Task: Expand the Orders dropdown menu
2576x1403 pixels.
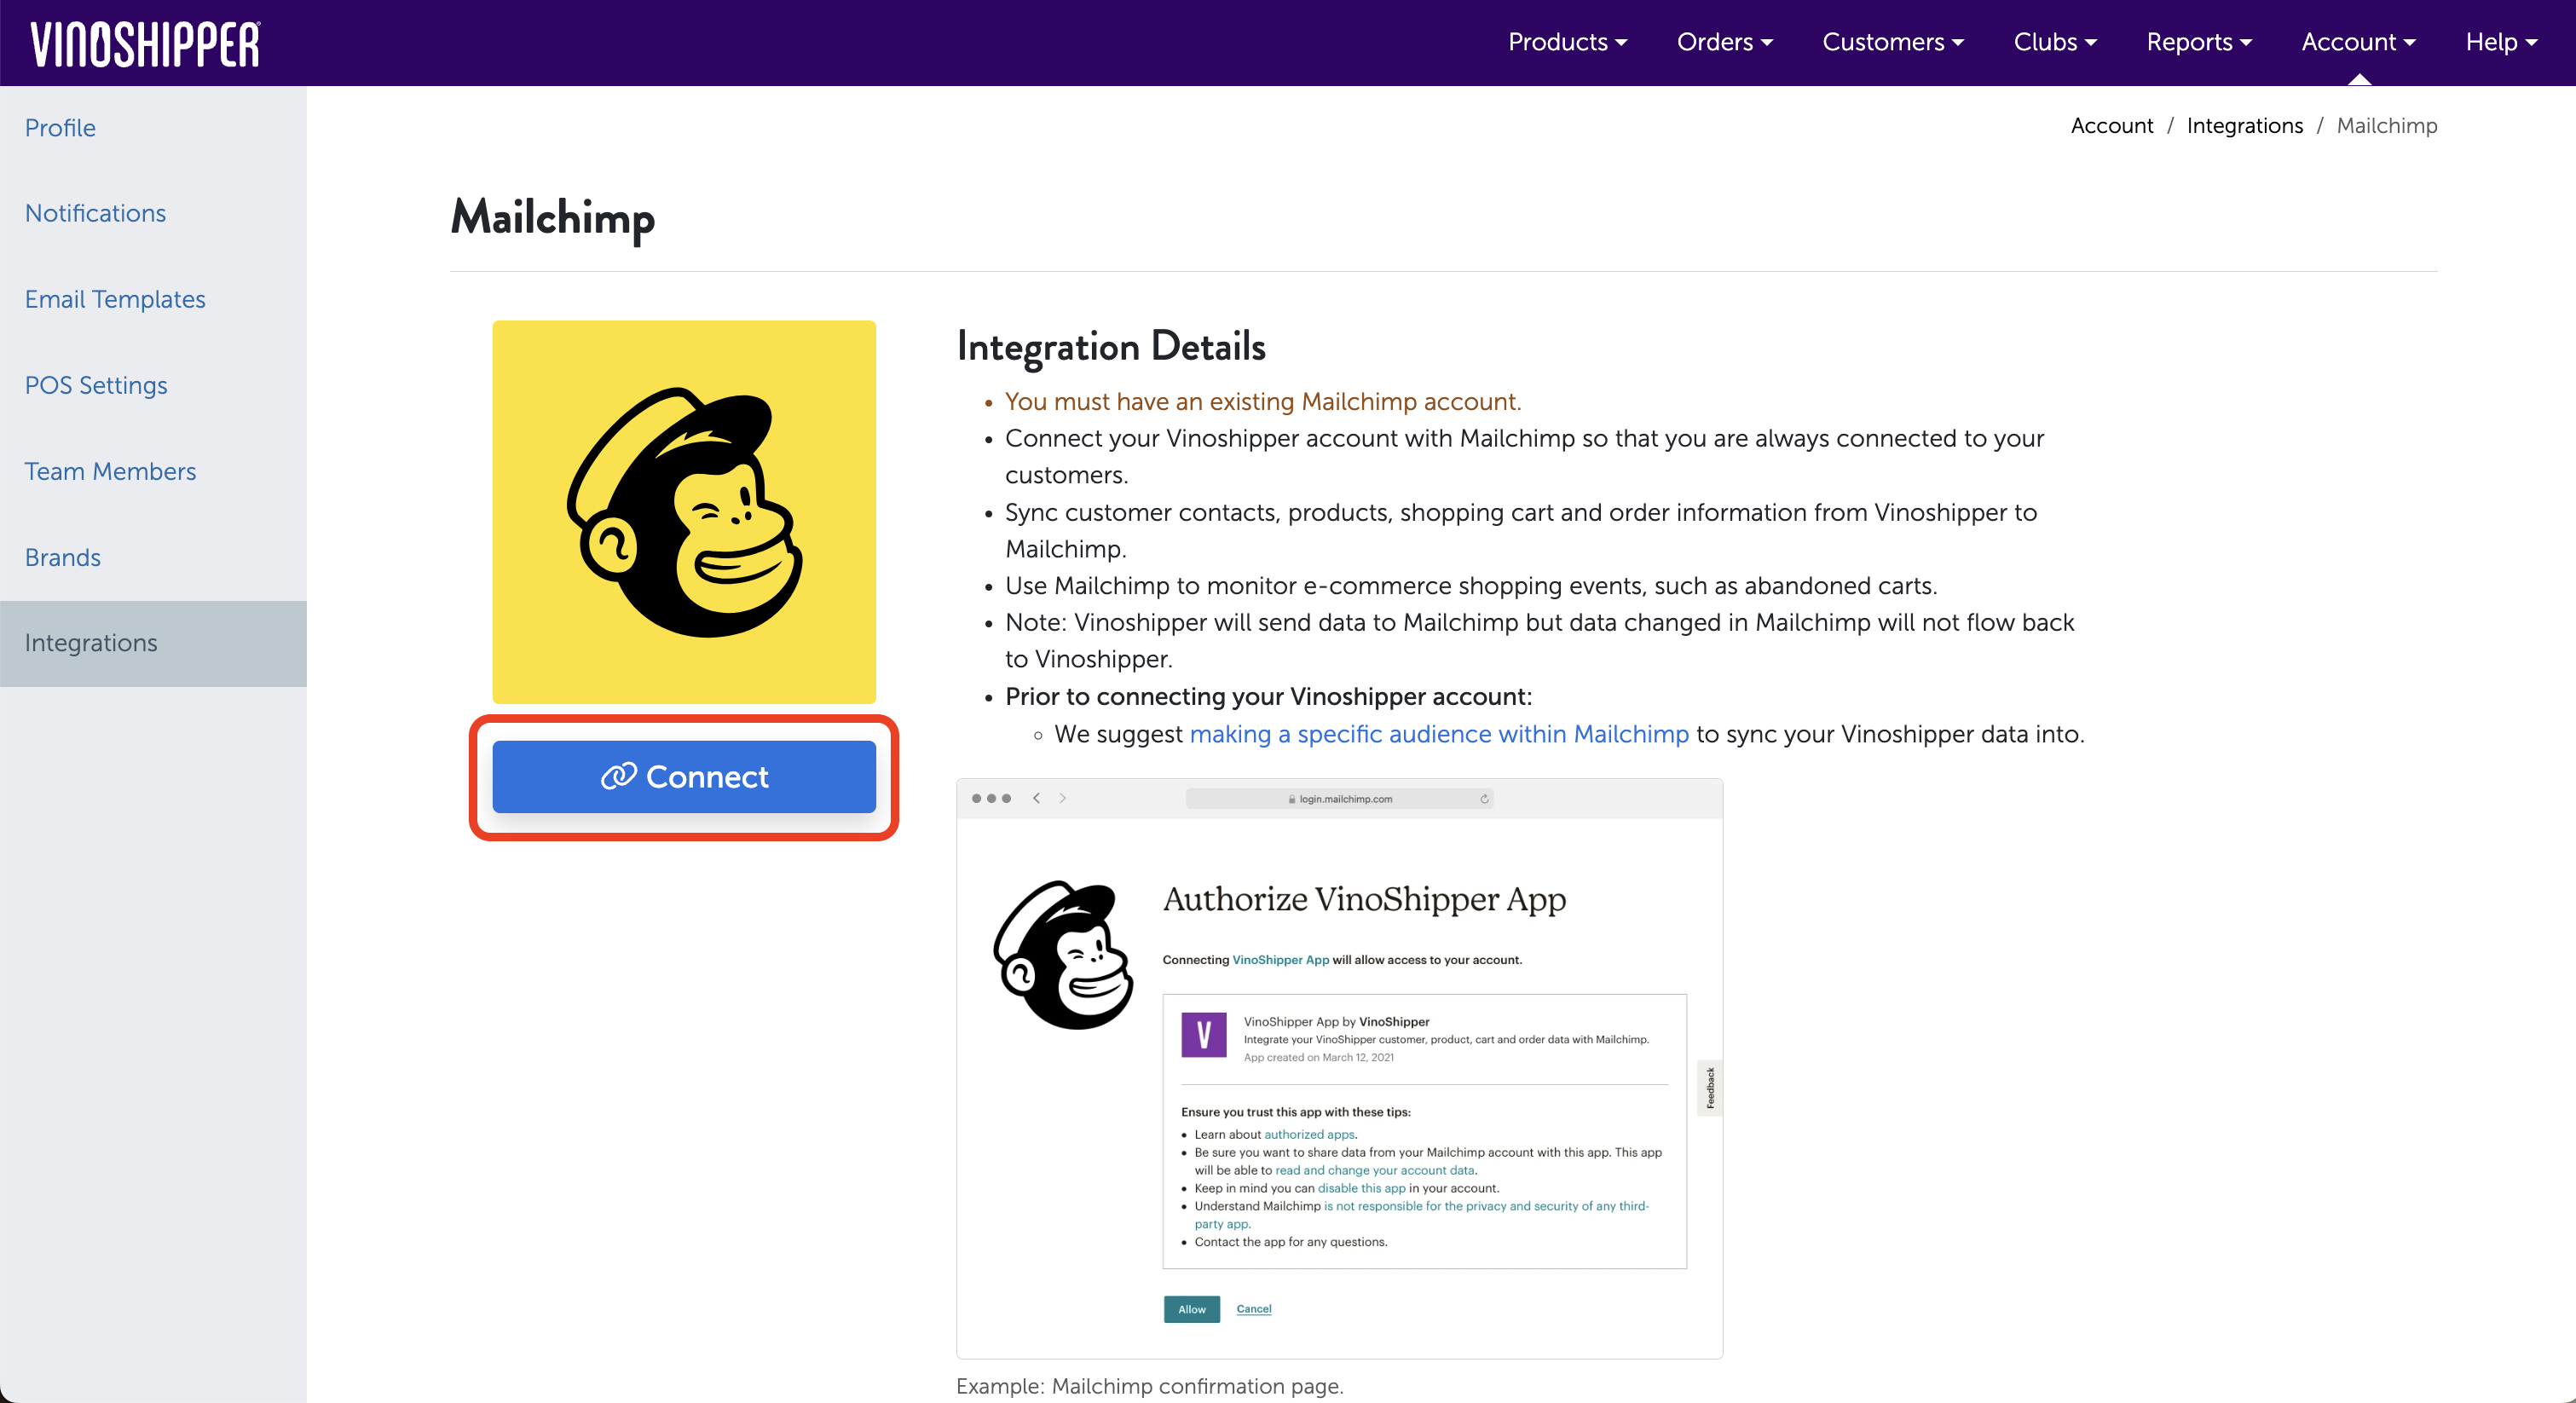Action: [x=1724, y=42]
